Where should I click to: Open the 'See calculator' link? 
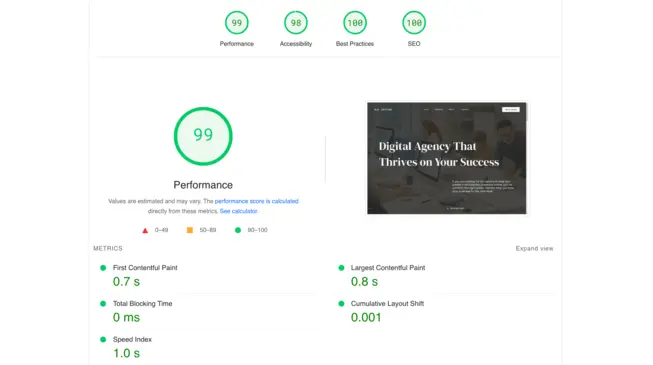(x=239, y=211)
